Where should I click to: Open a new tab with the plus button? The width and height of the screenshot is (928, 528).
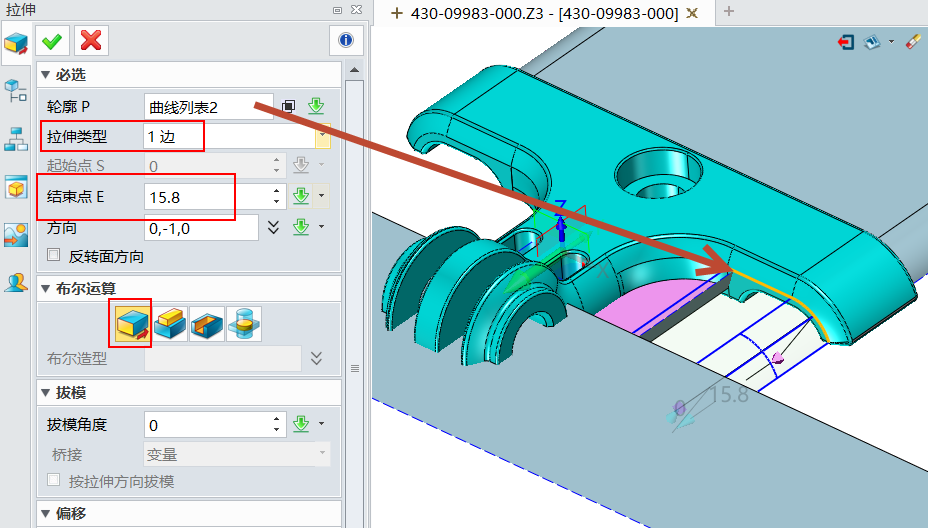point(729,12)
